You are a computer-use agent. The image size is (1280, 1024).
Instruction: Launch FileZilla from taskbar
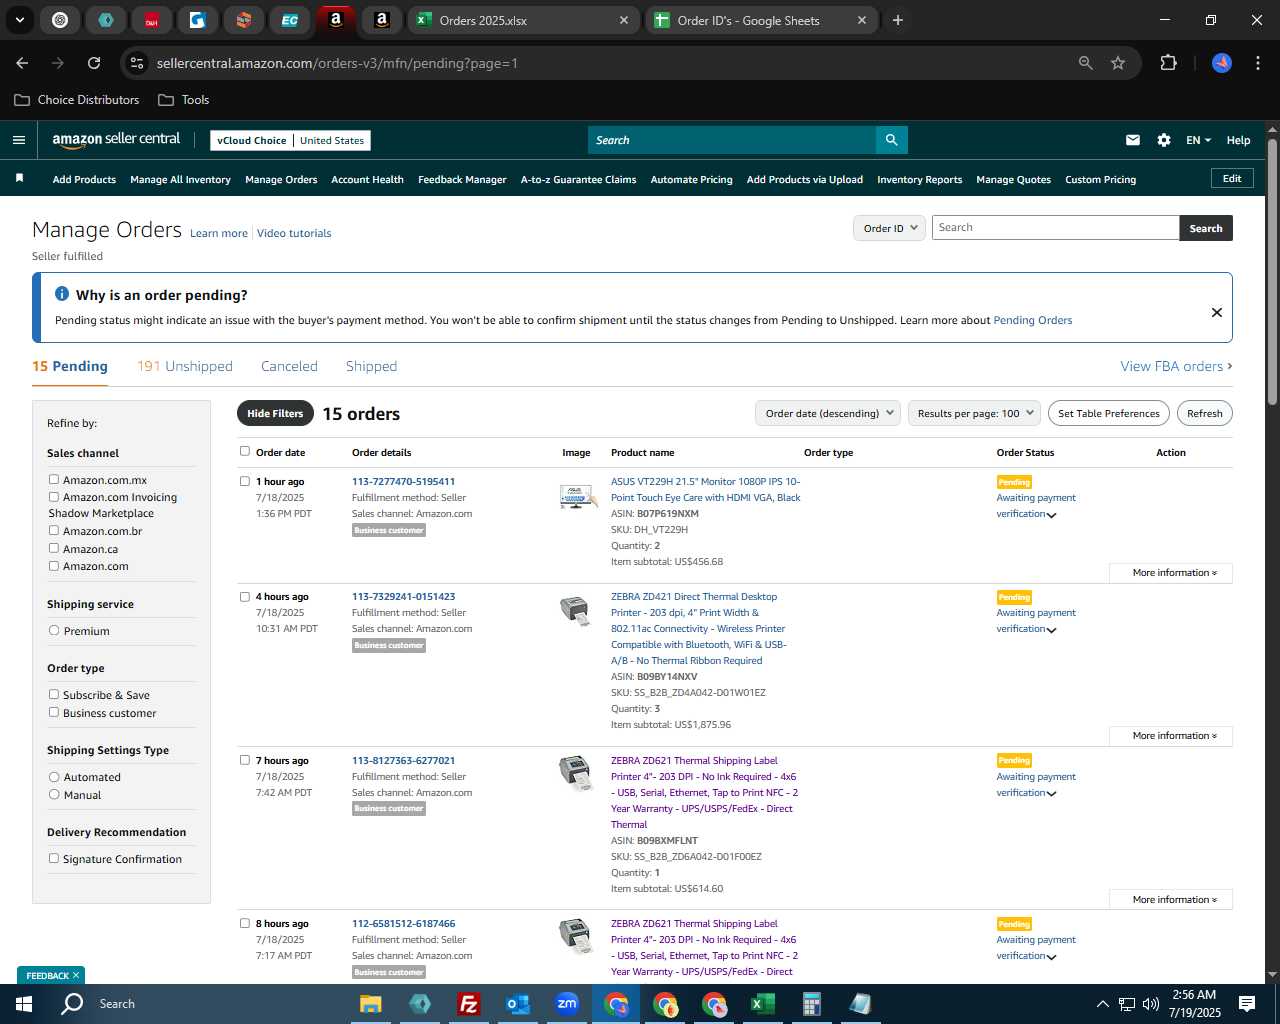(x=468, y=1004)
